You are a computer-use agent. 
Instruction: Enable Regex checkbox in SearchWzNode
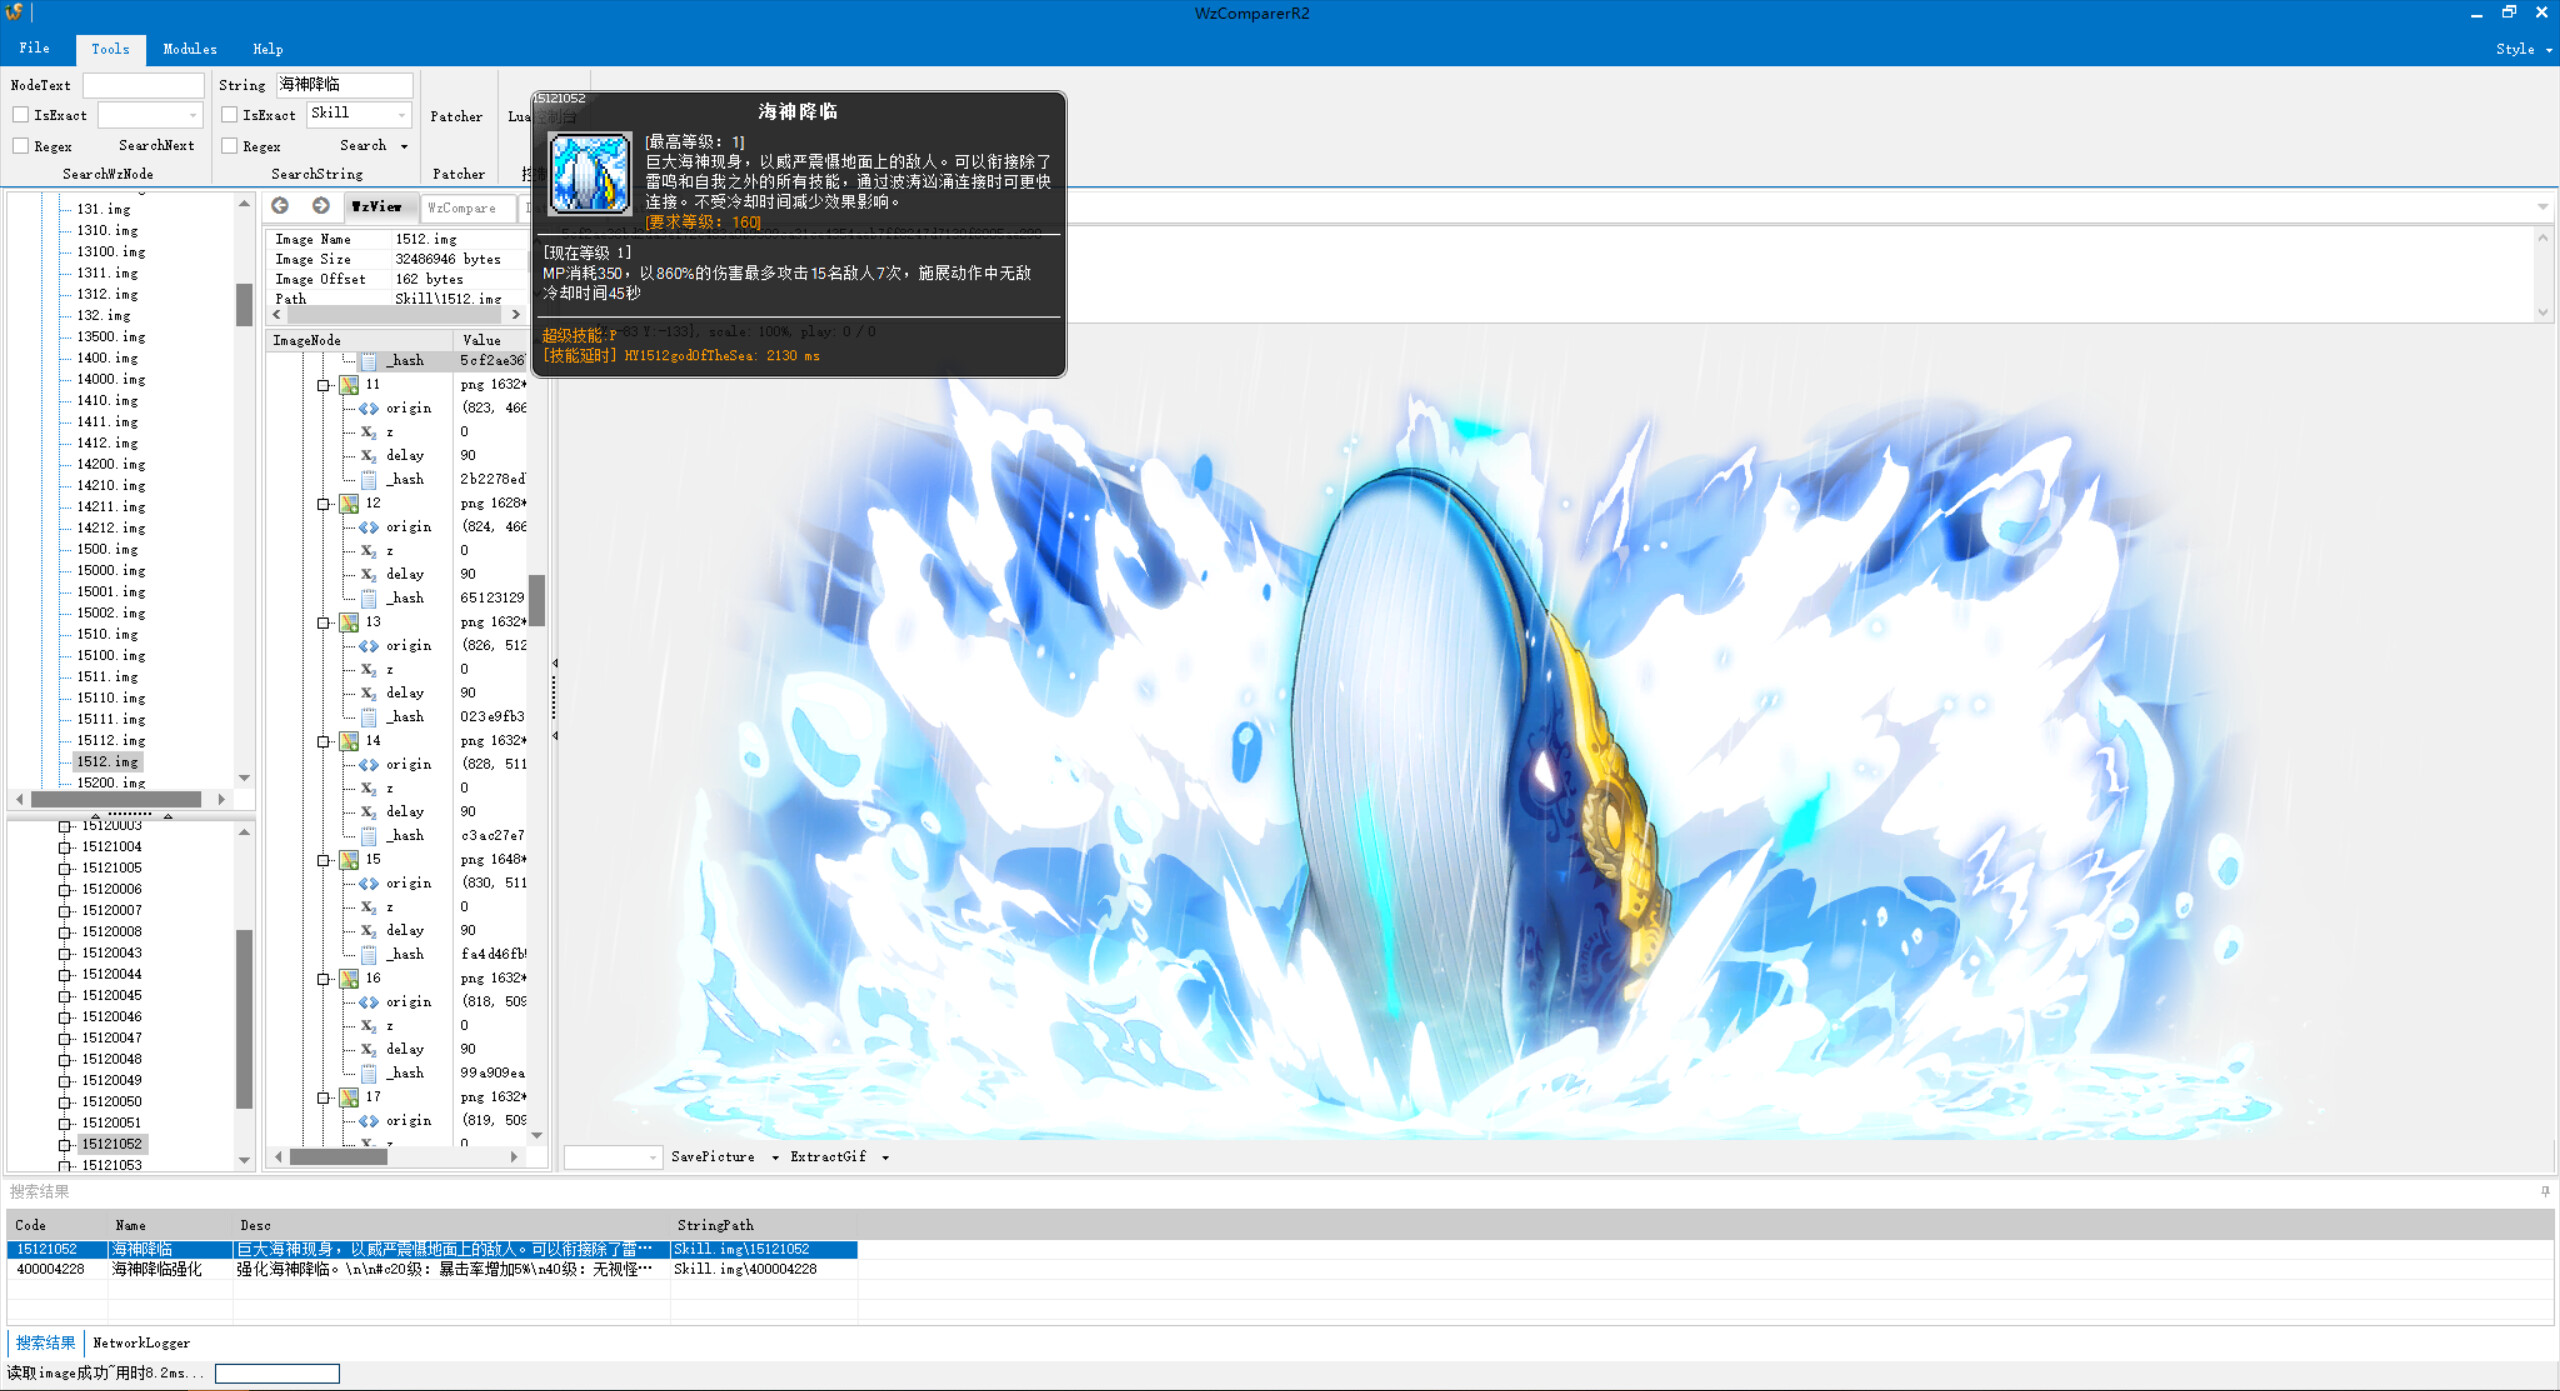pos(20,146)
